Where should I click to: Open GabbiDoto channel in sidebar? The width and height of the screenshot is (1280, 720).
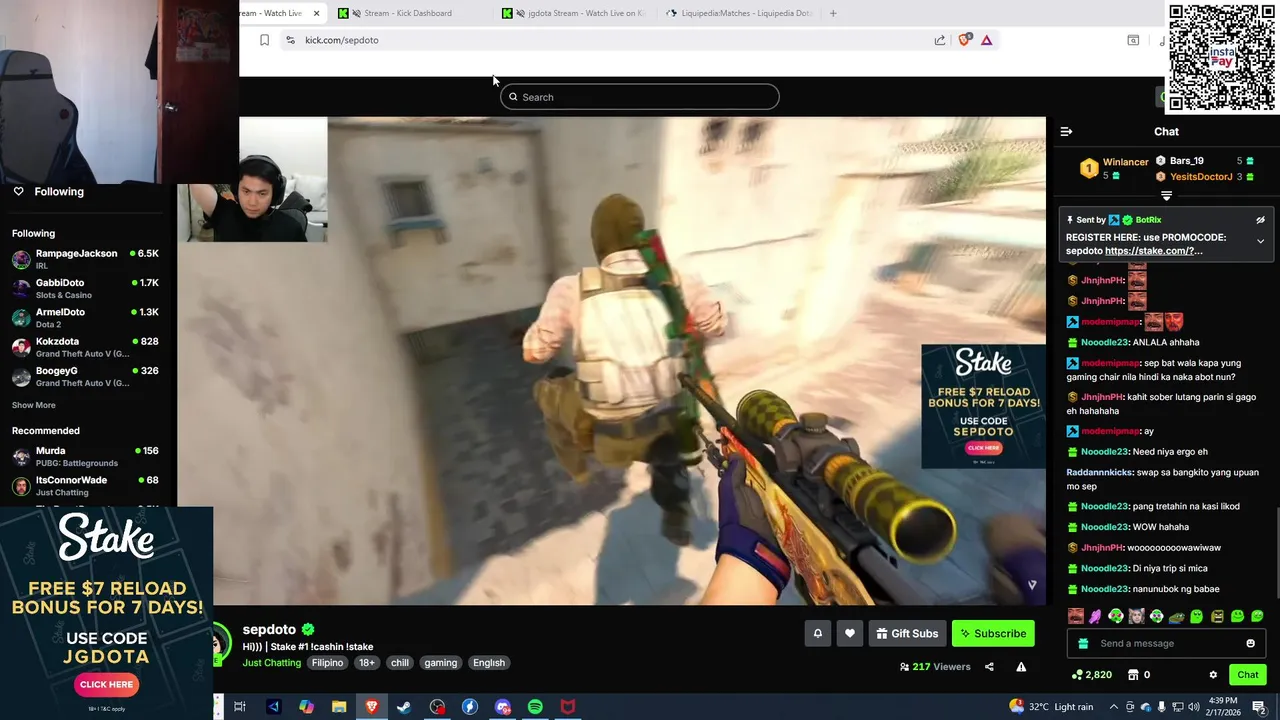pos(85,288)
